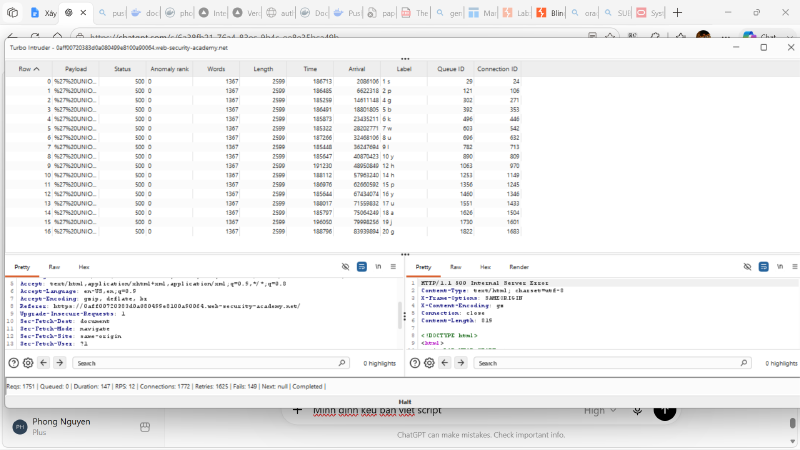Toggle \n newline display in response panel

click(x=780, y=266)
